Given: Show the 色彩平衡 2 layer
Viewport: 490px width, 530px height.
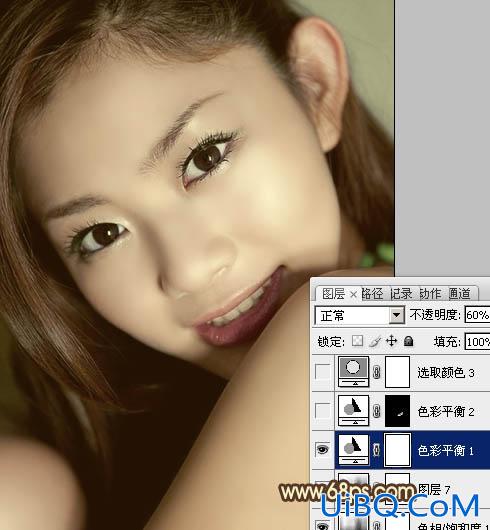Looking at the screenshot, I should click(323, 411).
